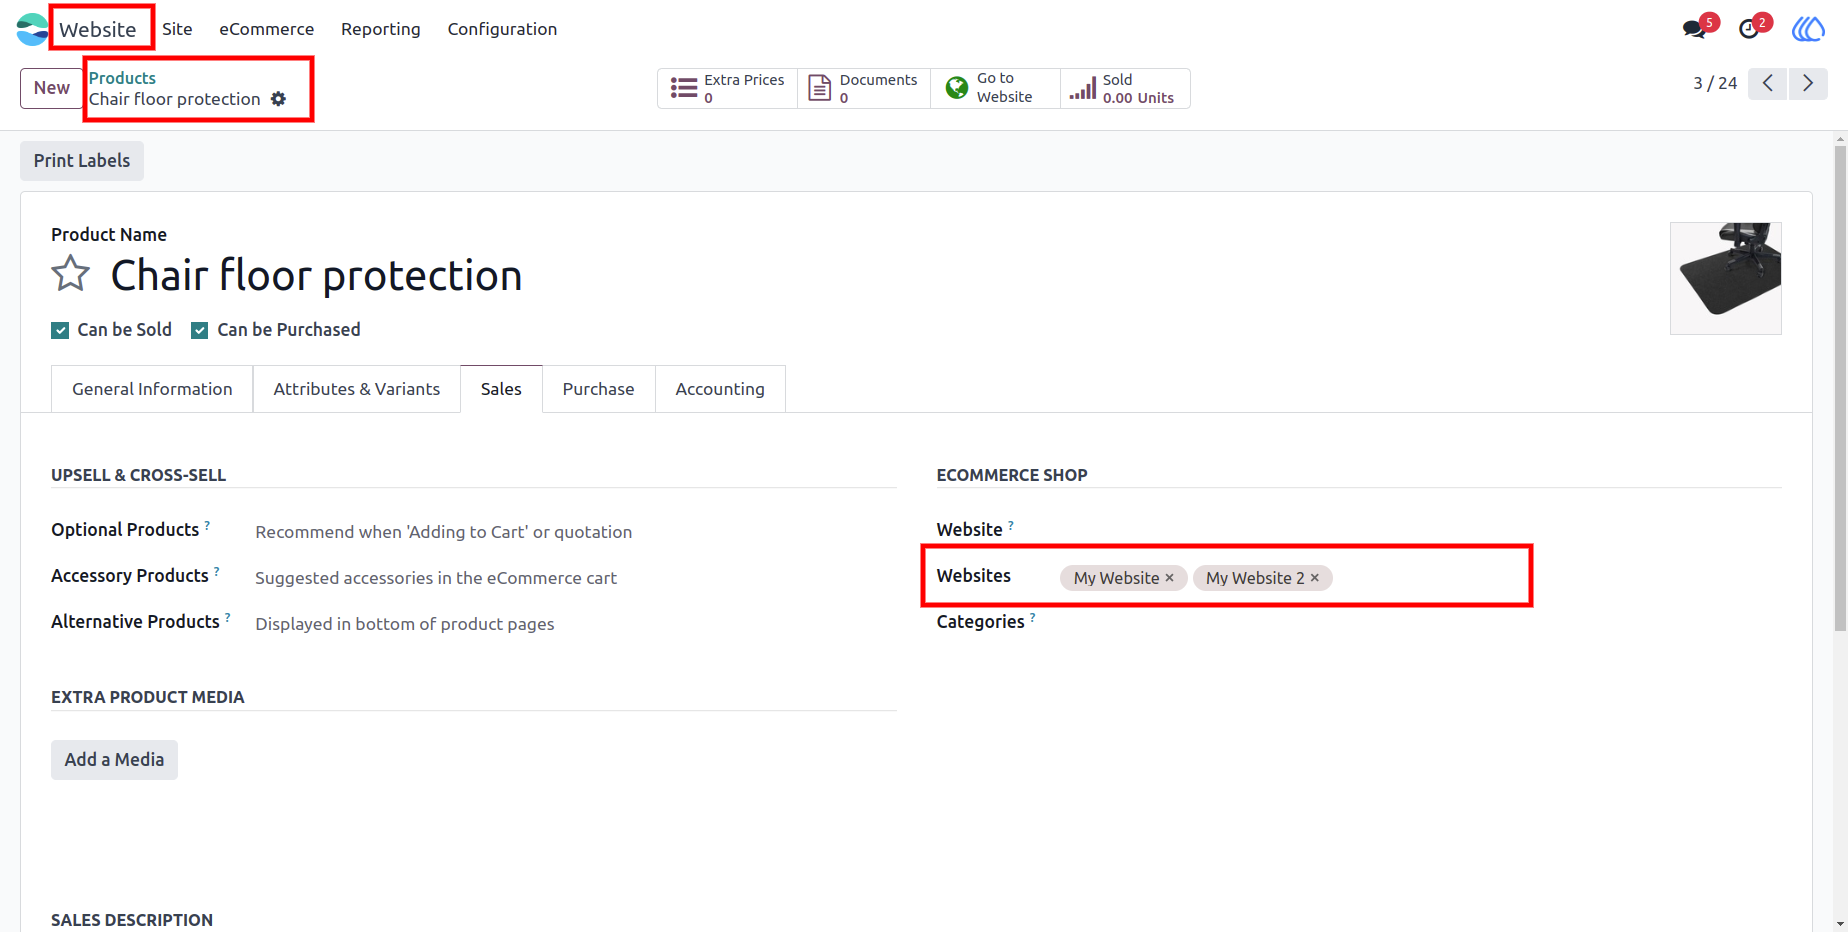Click Go to Website globe button
The image size is (1848, 932).
[995, 88]
